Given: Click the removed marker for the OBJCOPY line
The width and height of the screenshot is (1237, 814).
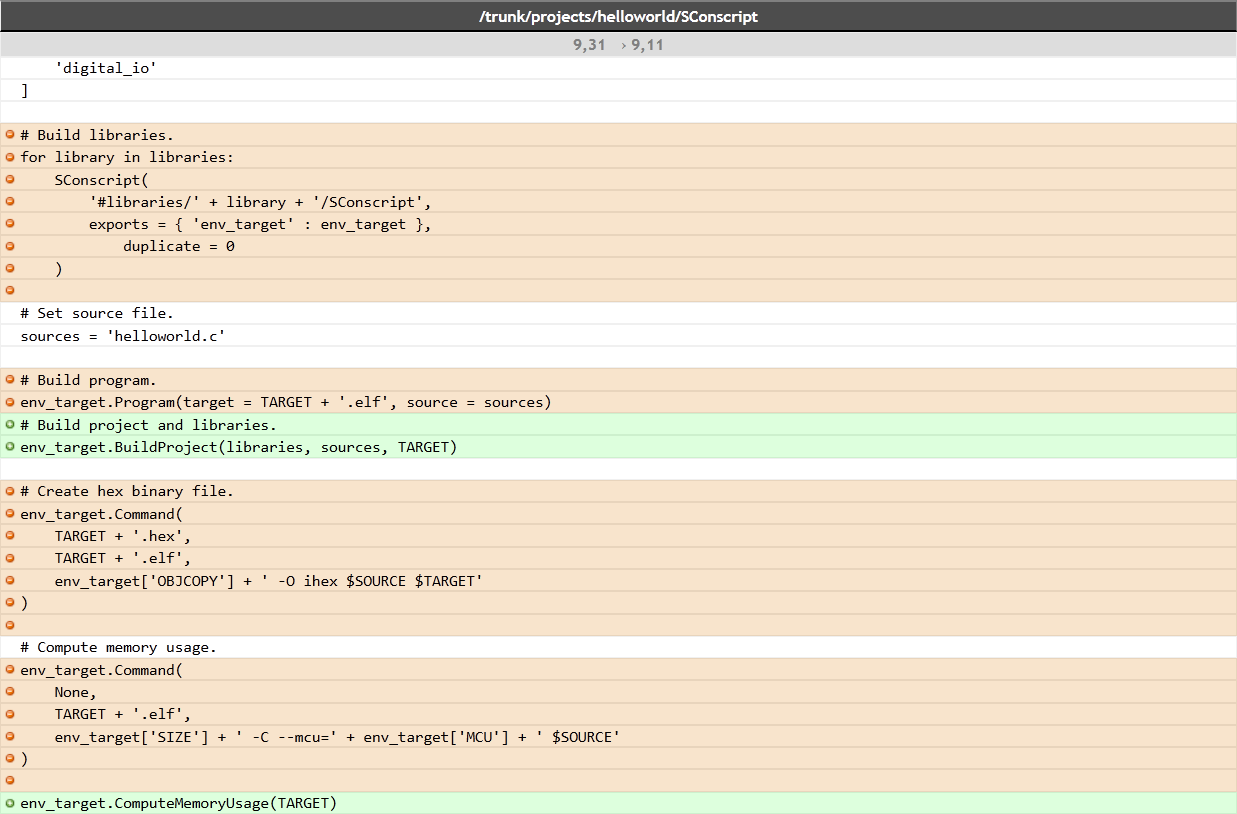Looking at the screenshot, I should (x=10, y=580).
